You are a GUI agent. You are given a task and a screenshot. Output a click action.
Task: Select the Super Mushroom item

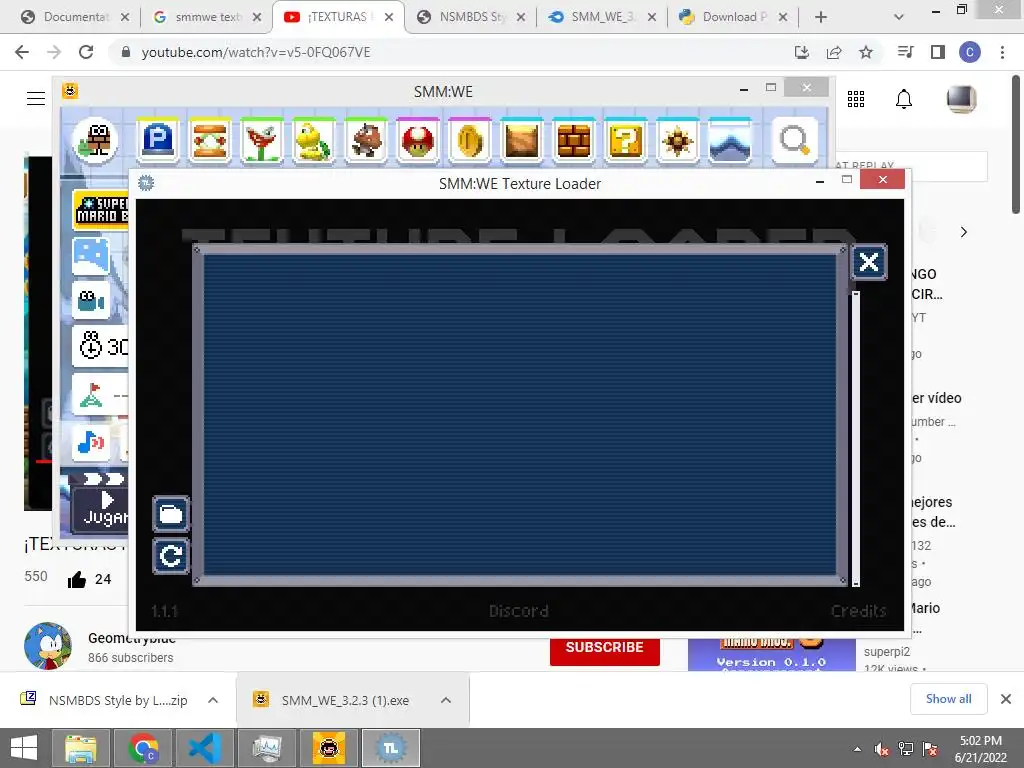(x=417, y=140)
